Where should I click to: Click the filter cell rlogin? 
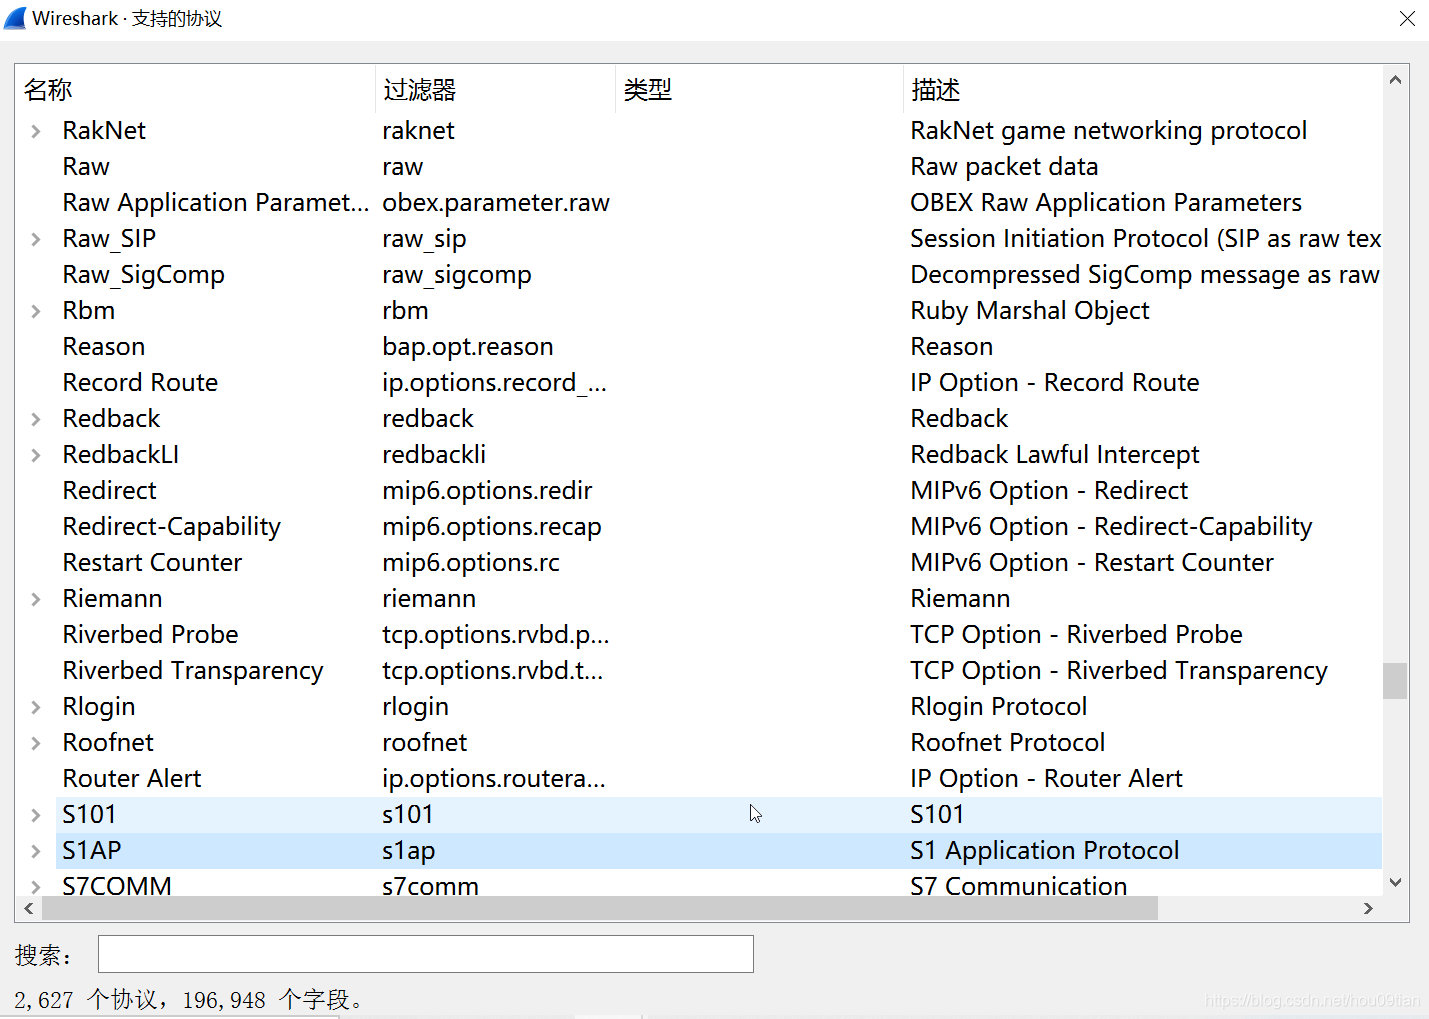pyautogui.click(x=415, y=707)
